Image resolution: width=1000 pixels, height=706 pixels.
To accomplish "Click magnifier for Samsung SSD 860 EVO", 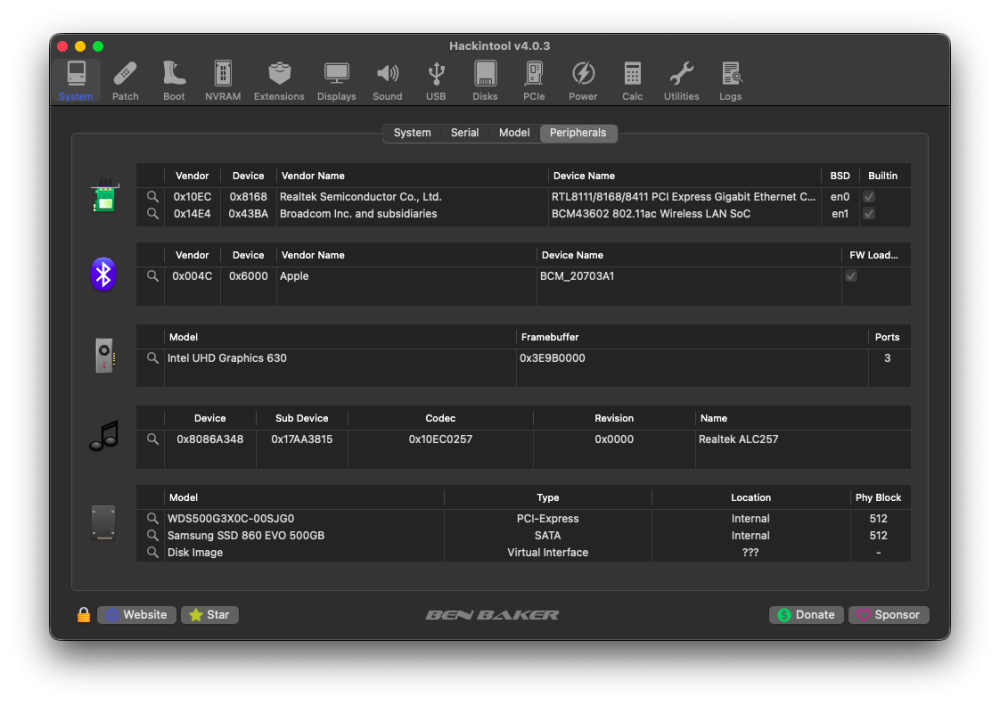I will pyautogui.click(x=152, y=535).
